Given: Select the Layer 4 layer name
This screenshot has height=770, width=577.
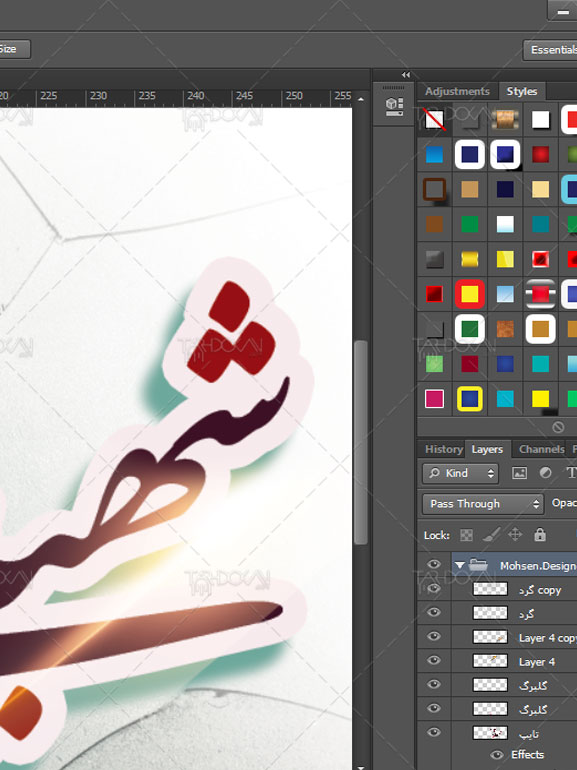Looking at the screenshot, I should 537,662.
